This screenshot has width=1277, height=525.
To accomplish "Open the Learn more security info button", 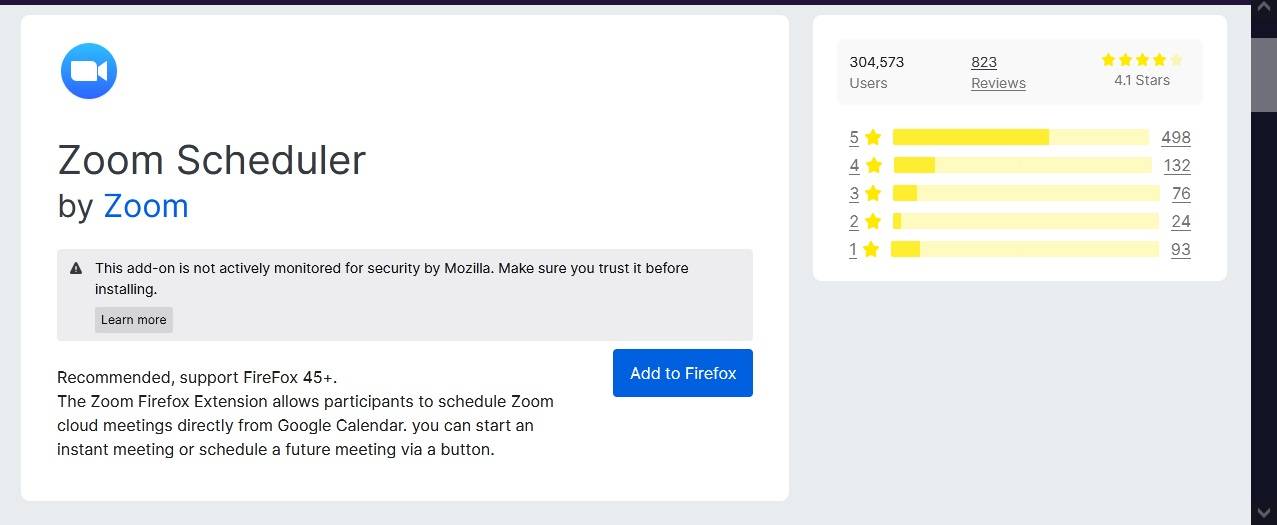I will [134, 320].
